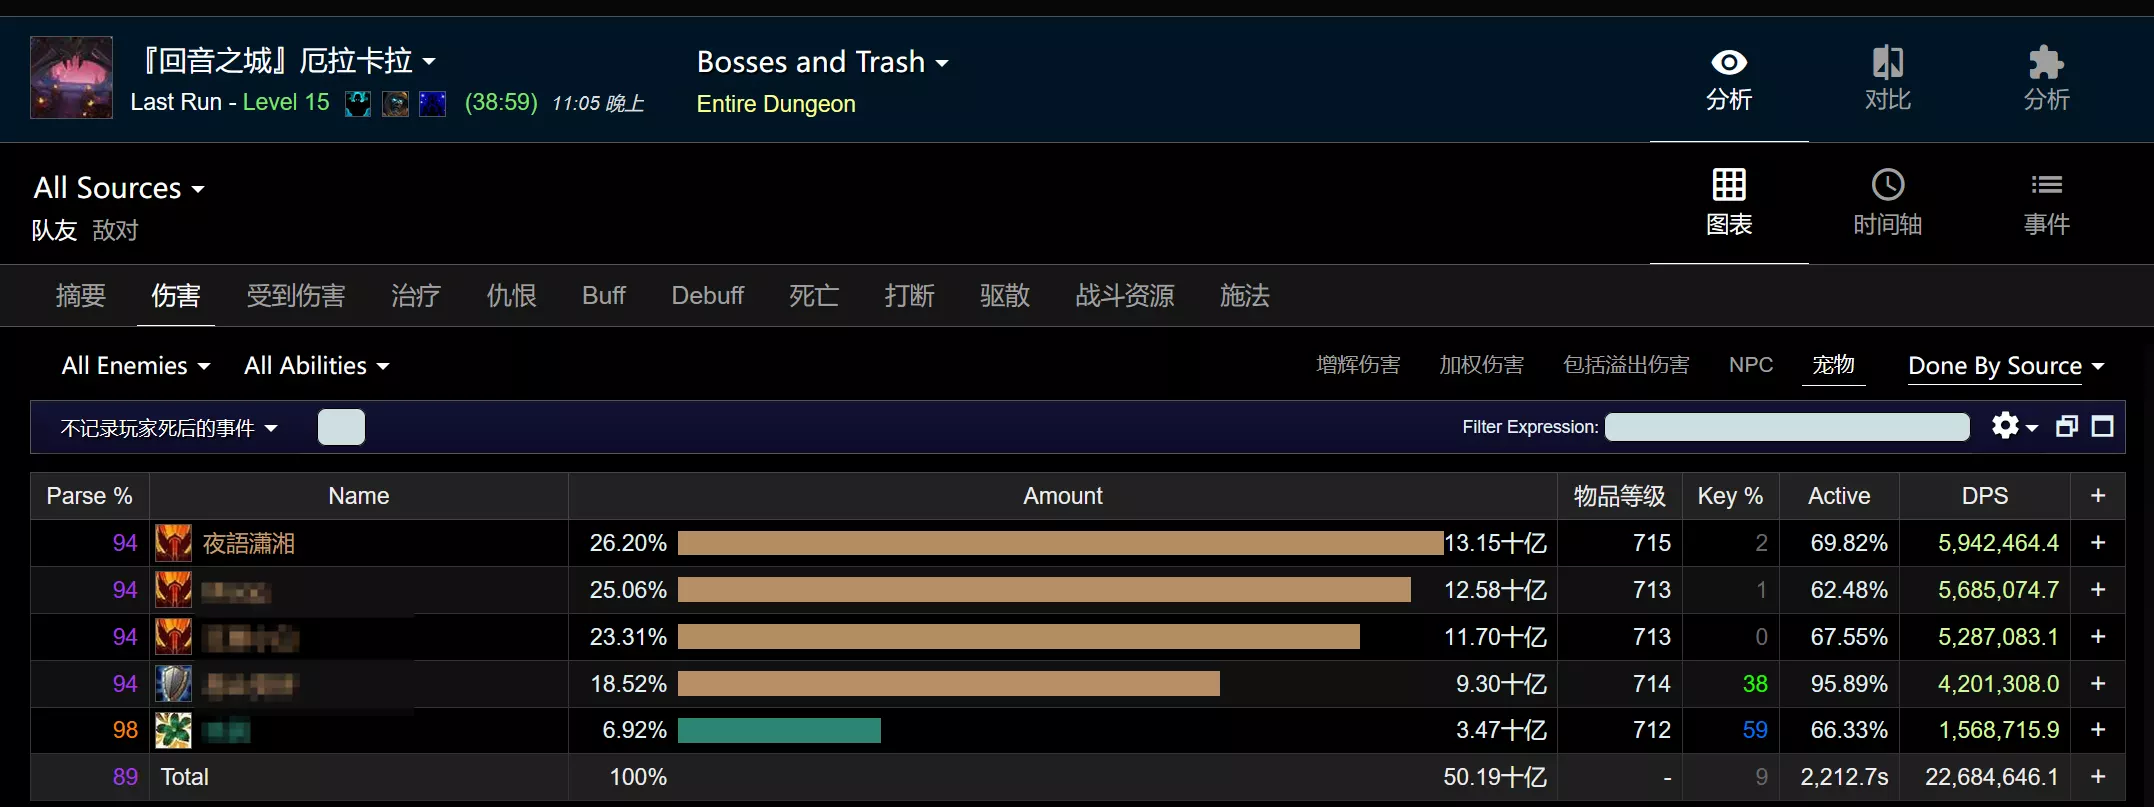Switch to the 图表 grid view icon
The width and height of the screenshot is (2154, 807).
pos(1729,185)
